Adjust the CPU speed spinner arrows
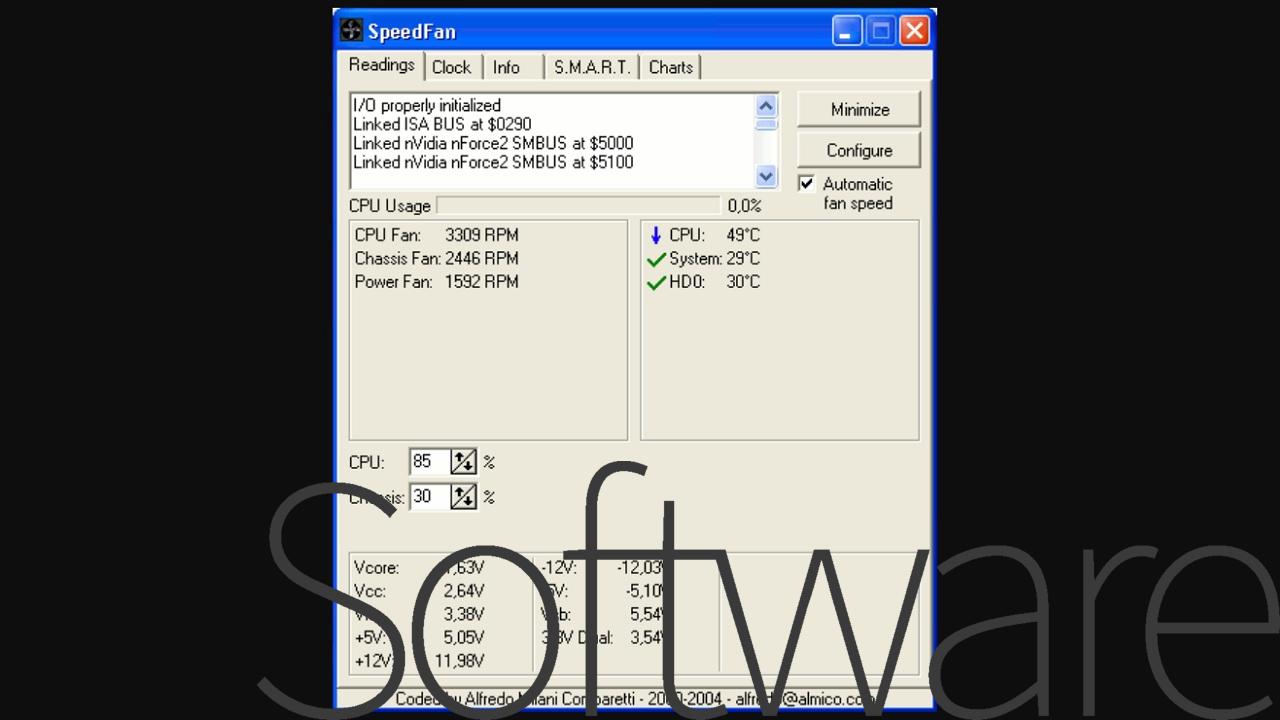Viewport: 1280px width, 720px height. tap(463, 462)
